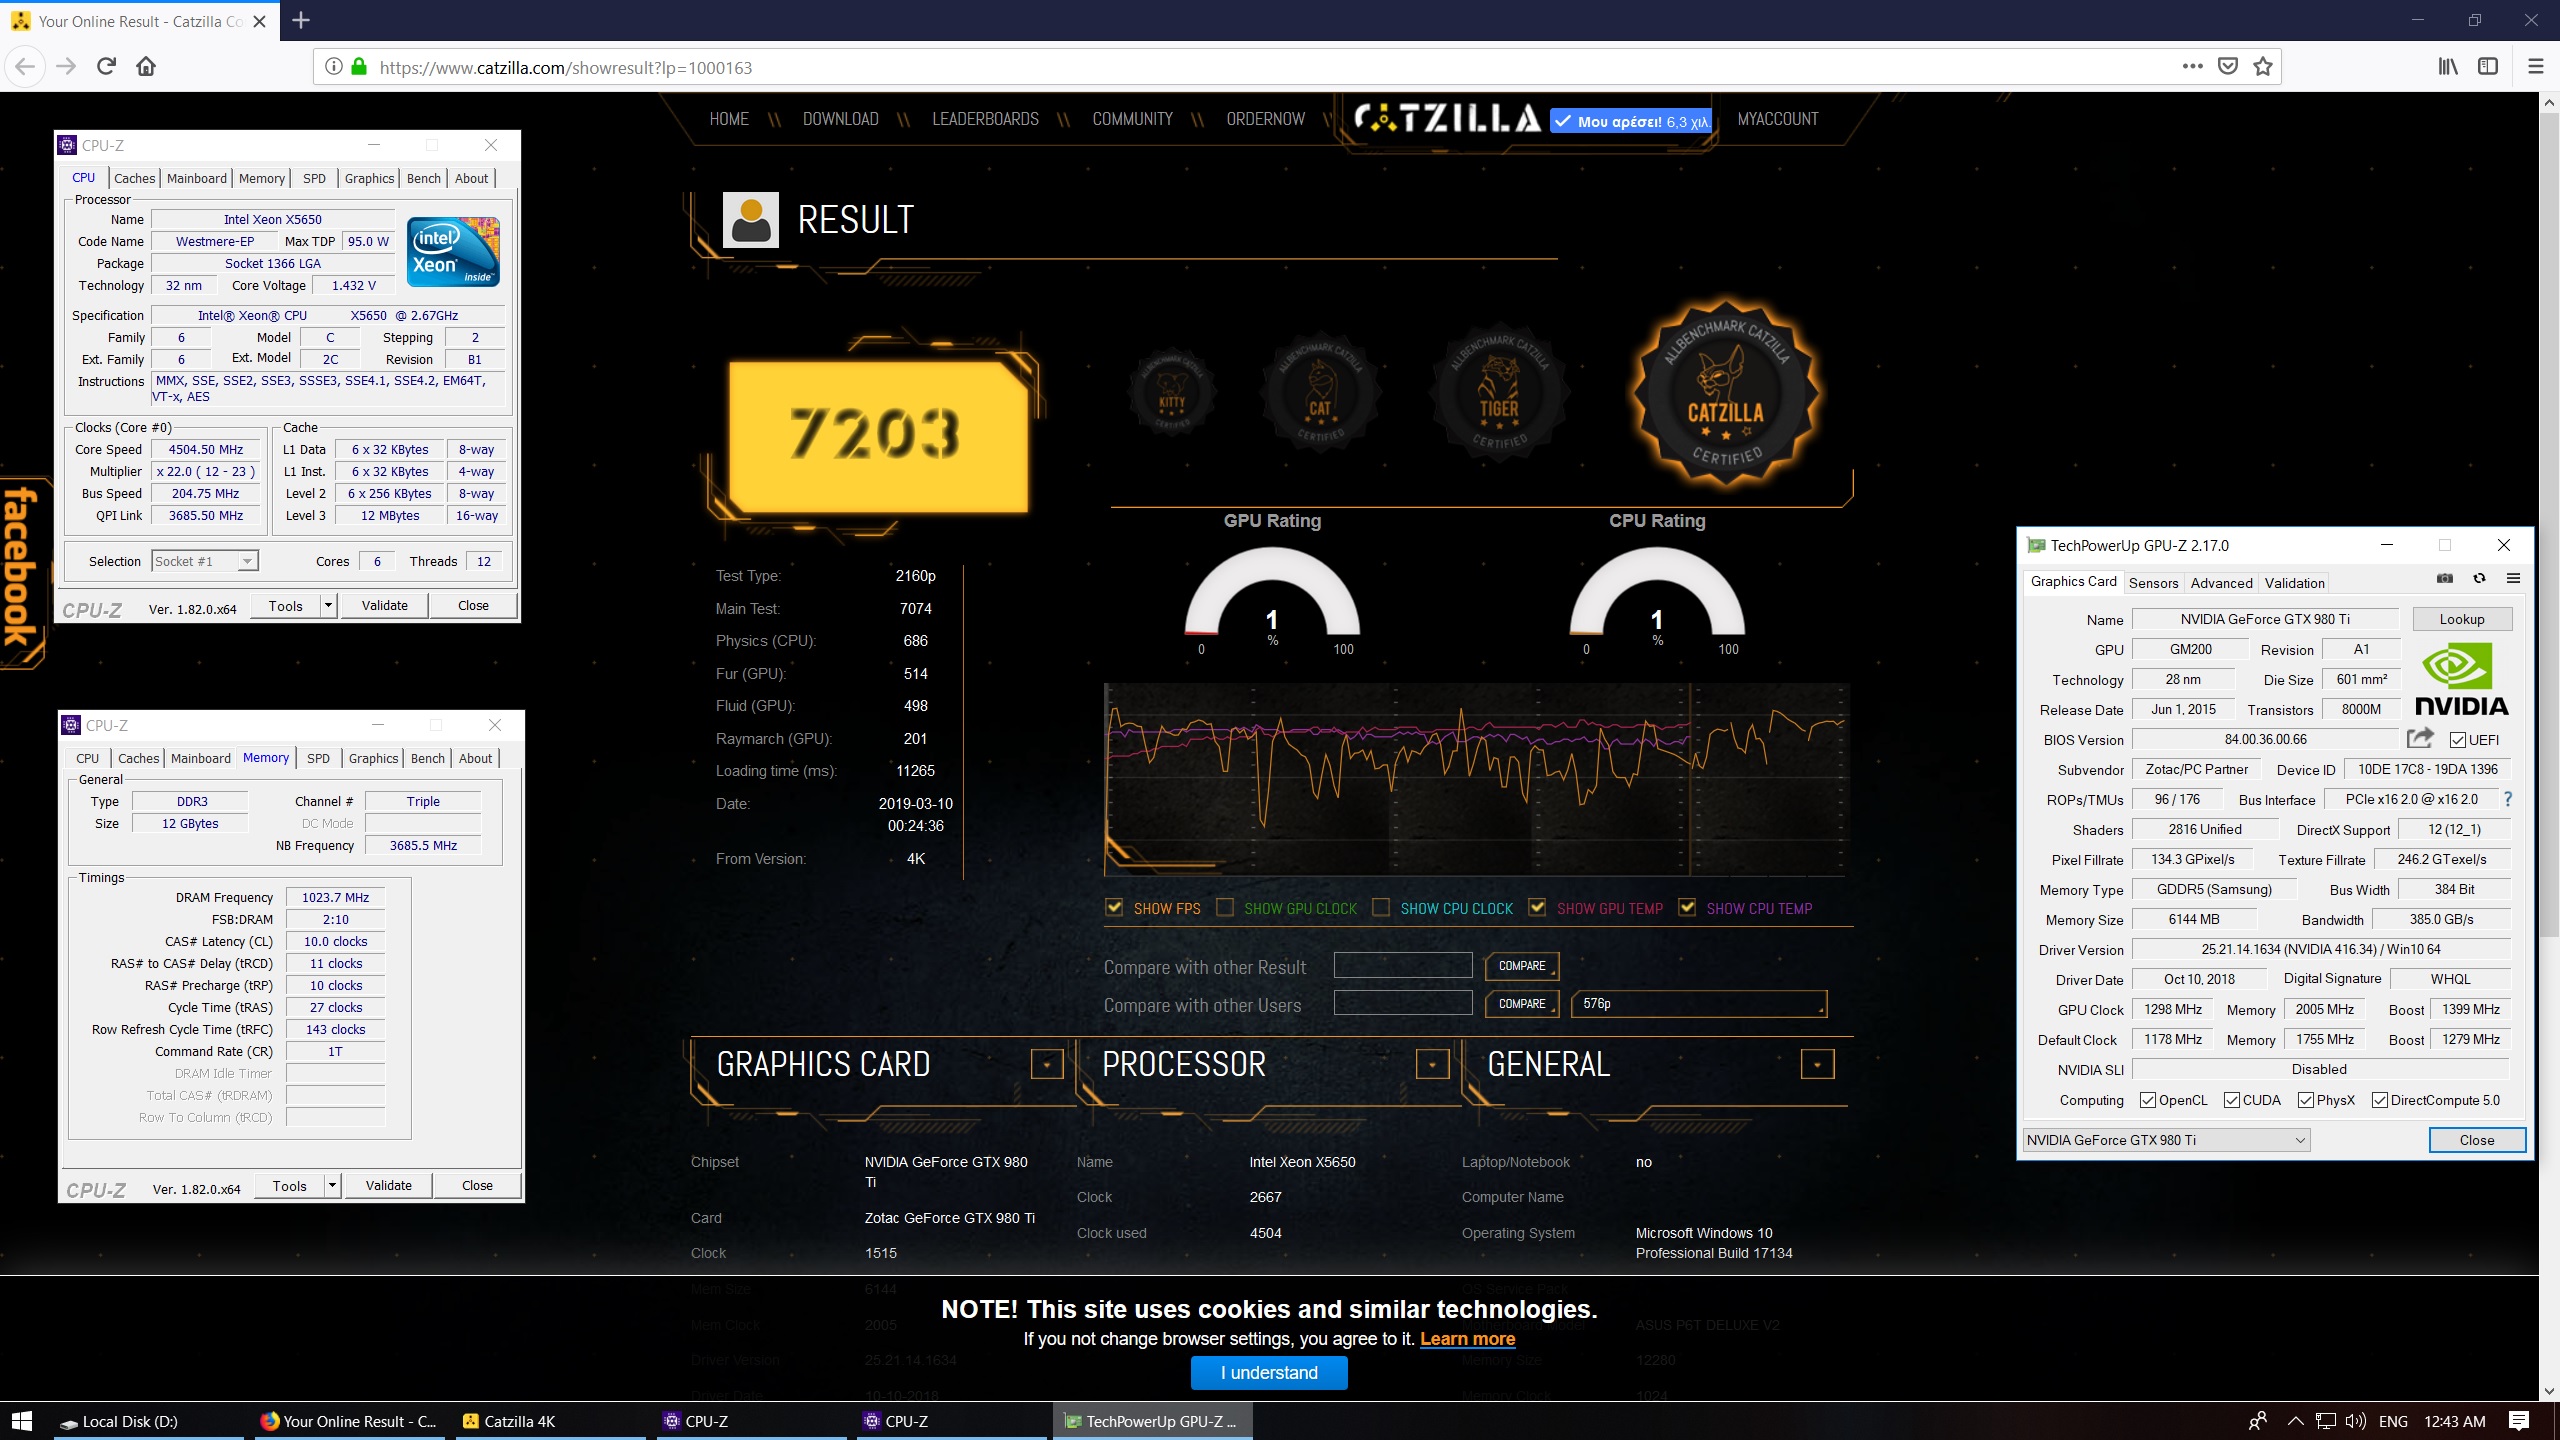
Task: Open the Facebook side tab
Action: tap(22, 572)
